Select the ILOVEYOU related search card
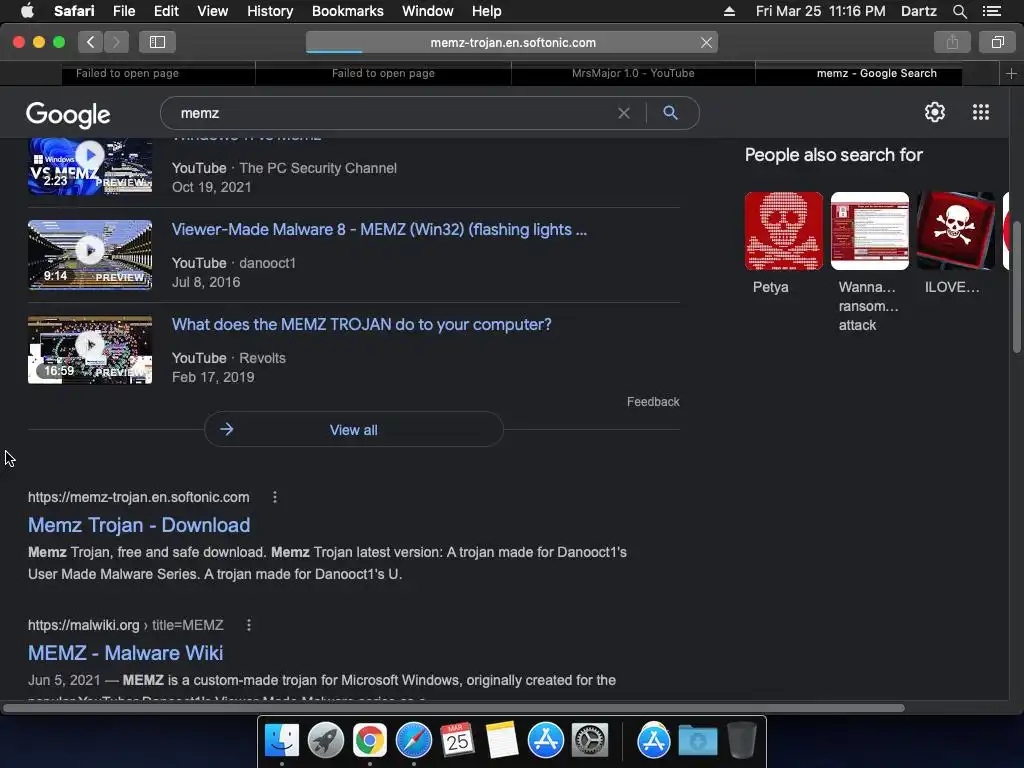The image size is (1024, 768). coord(955,244)
